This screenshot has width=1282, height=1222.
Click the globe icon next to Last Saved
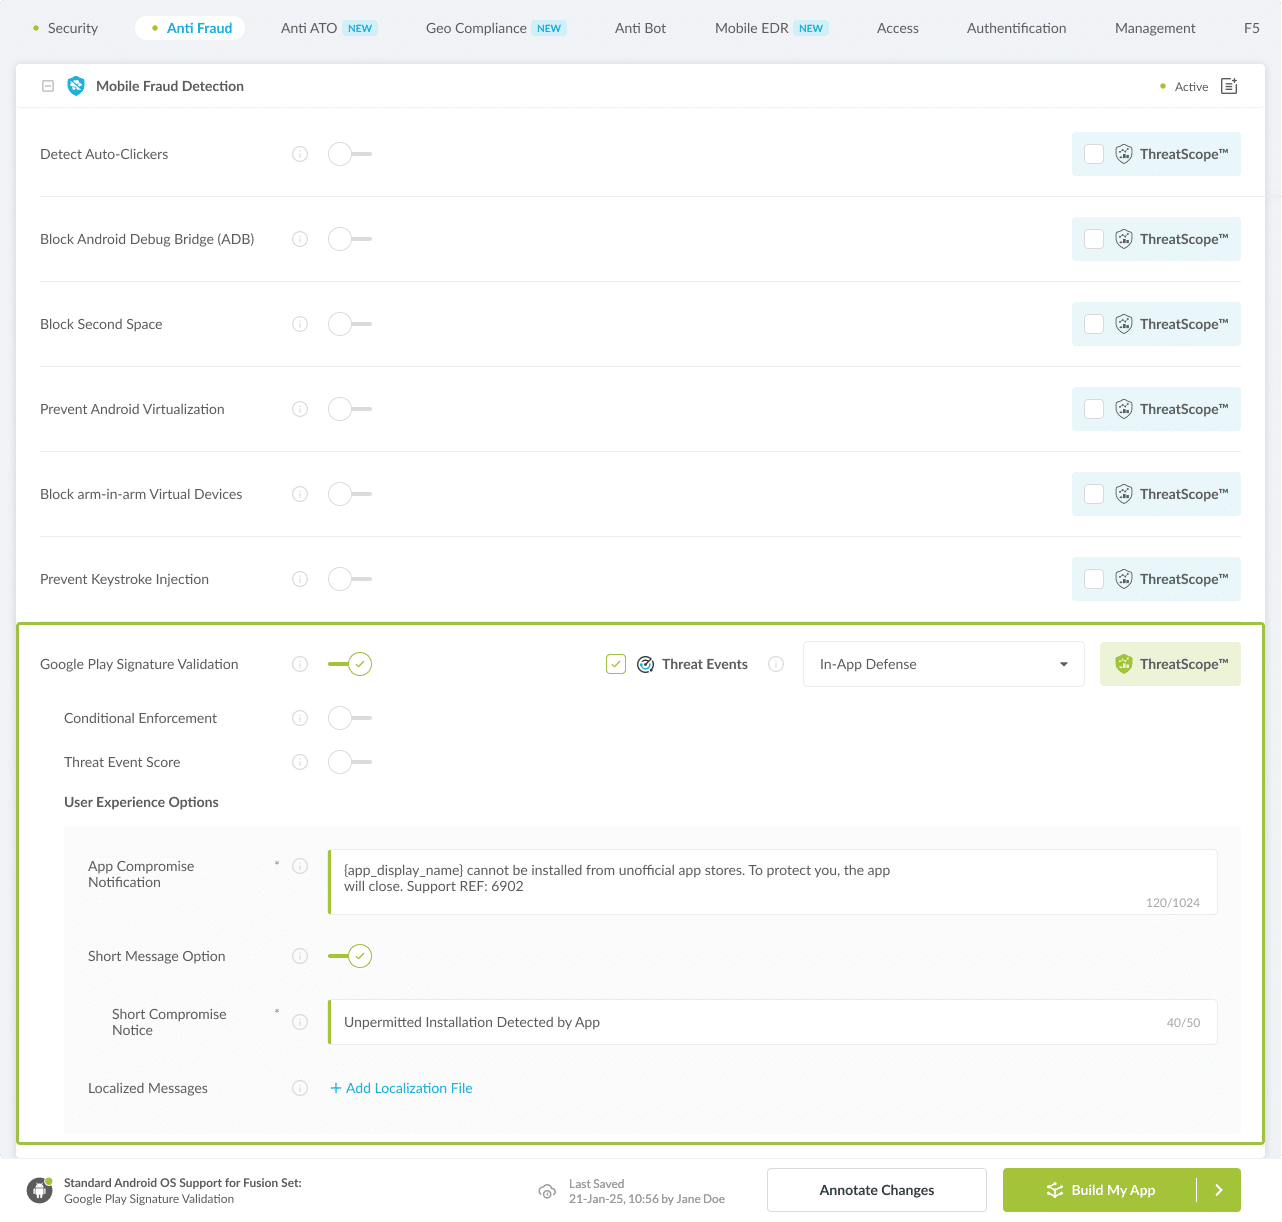548,1191
